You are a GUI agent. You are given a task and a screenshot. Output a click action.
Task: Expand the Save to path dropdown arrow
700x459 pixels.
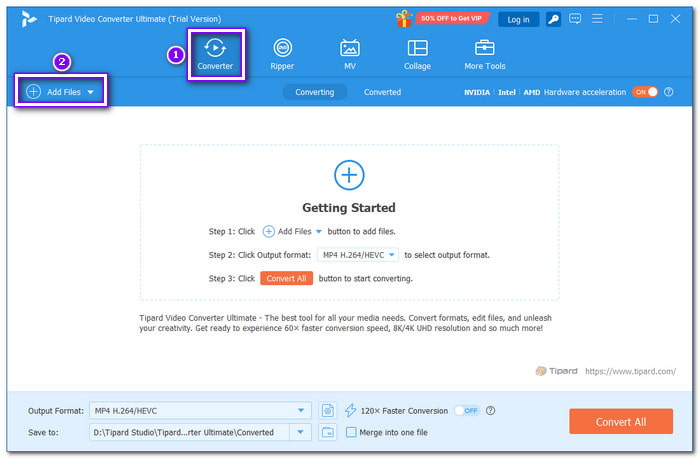coord(300,432)
